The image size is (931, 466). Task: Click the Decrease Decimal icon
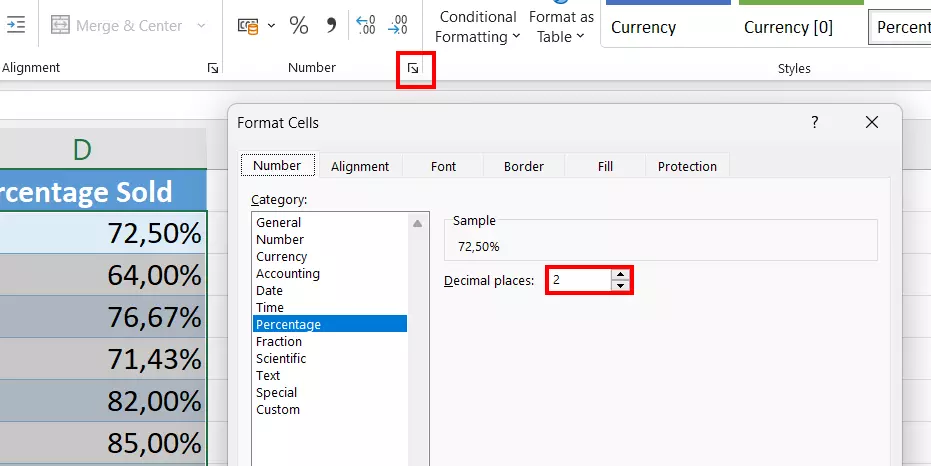(x=398, y=26)
